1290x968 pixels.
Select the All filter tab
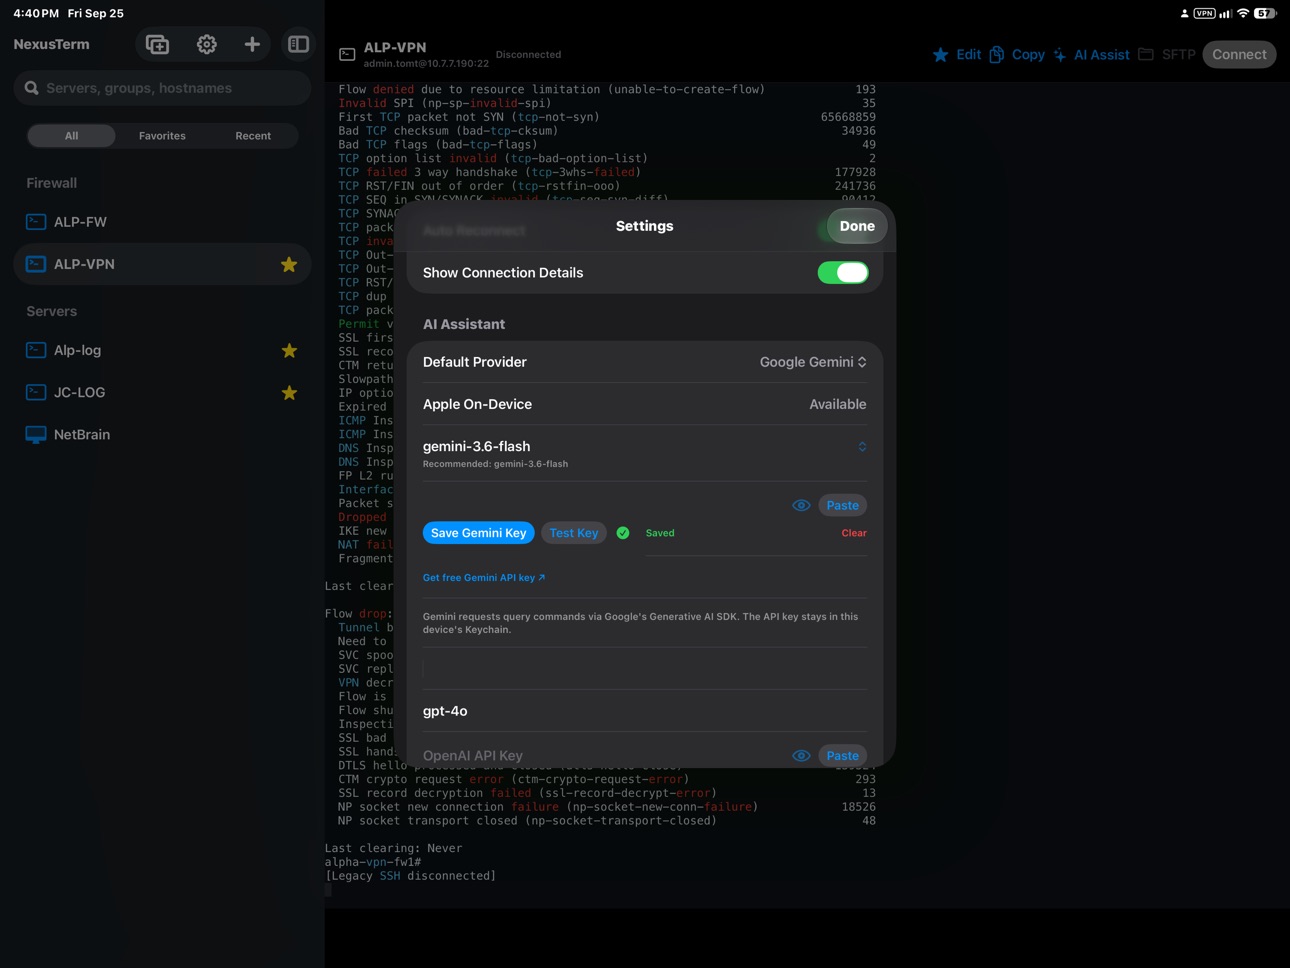[71, 136]
